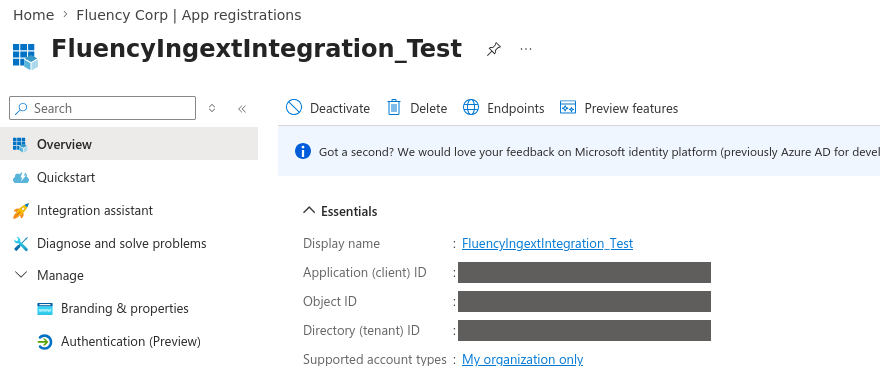Click the redacted Directory (tenant) ID value

point(584,331)
